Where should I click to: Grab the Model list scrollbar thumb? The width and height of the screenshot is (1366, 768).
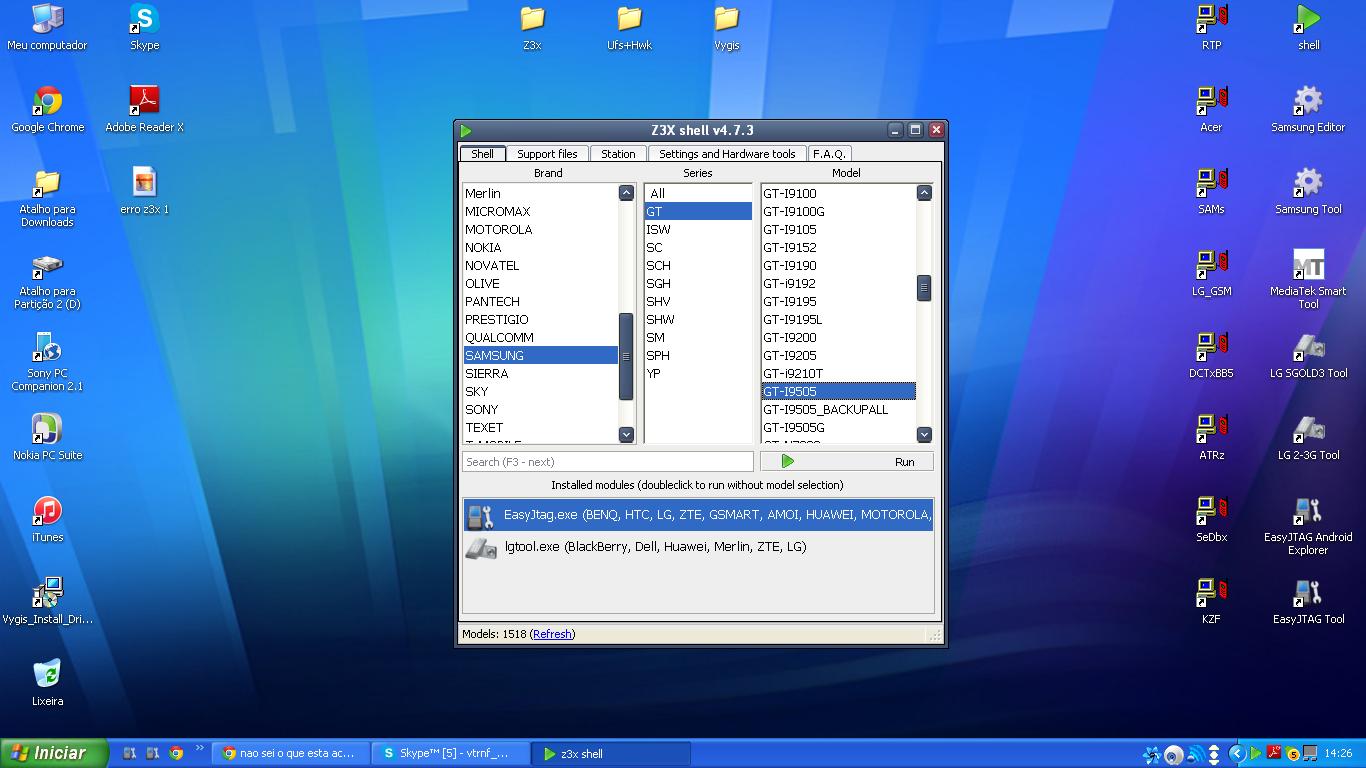pos(924,288)
